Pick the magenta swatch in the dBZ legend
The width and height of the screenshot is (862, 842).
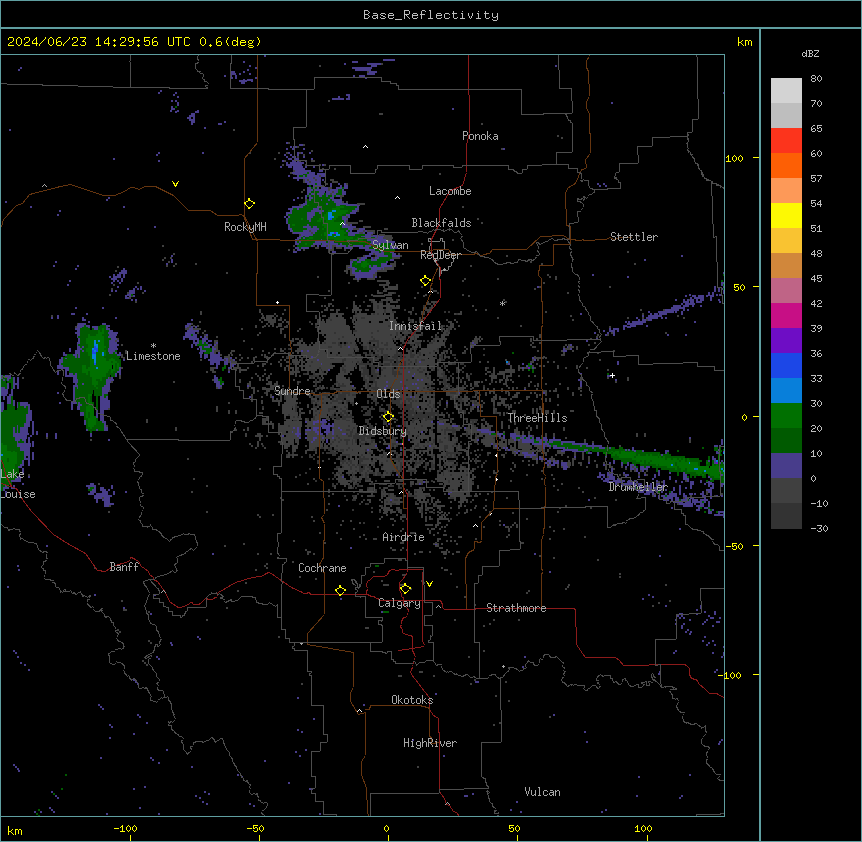786,315
